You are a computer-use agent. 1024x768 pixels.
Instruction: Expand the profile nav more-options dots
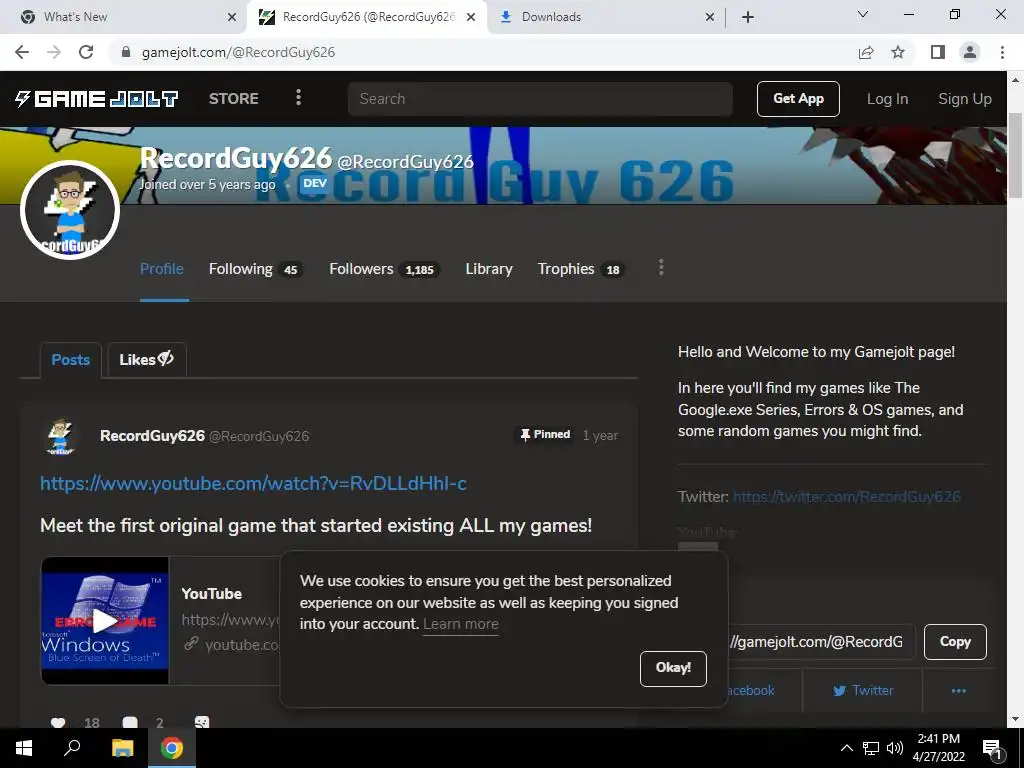[661, 268]
